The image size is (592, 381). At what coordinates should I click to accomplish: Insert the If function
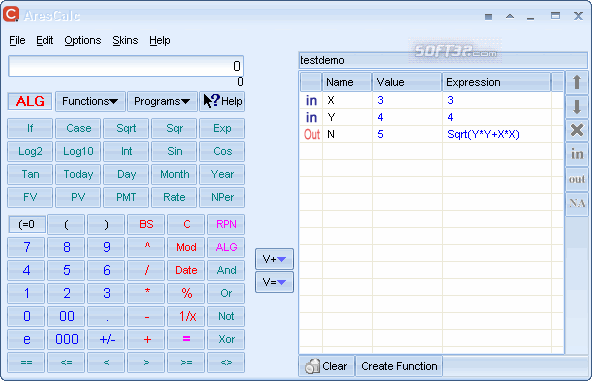click(30, 128)
